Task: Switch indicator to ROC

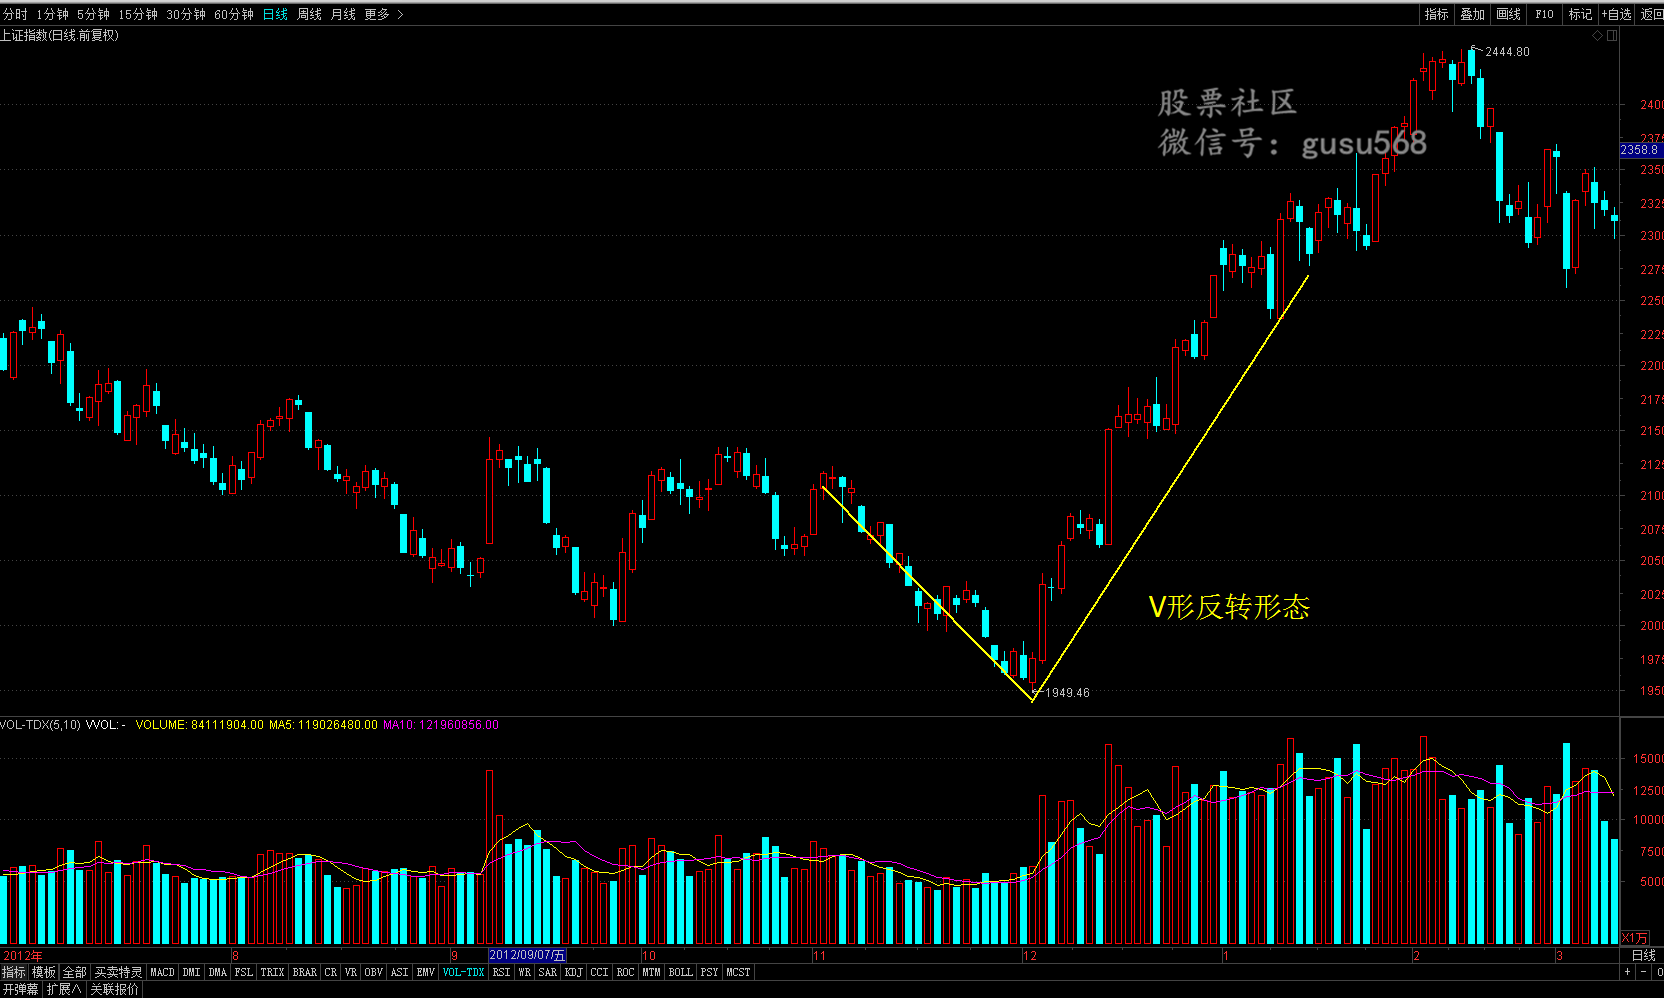Action: click(x=626, y=972)
